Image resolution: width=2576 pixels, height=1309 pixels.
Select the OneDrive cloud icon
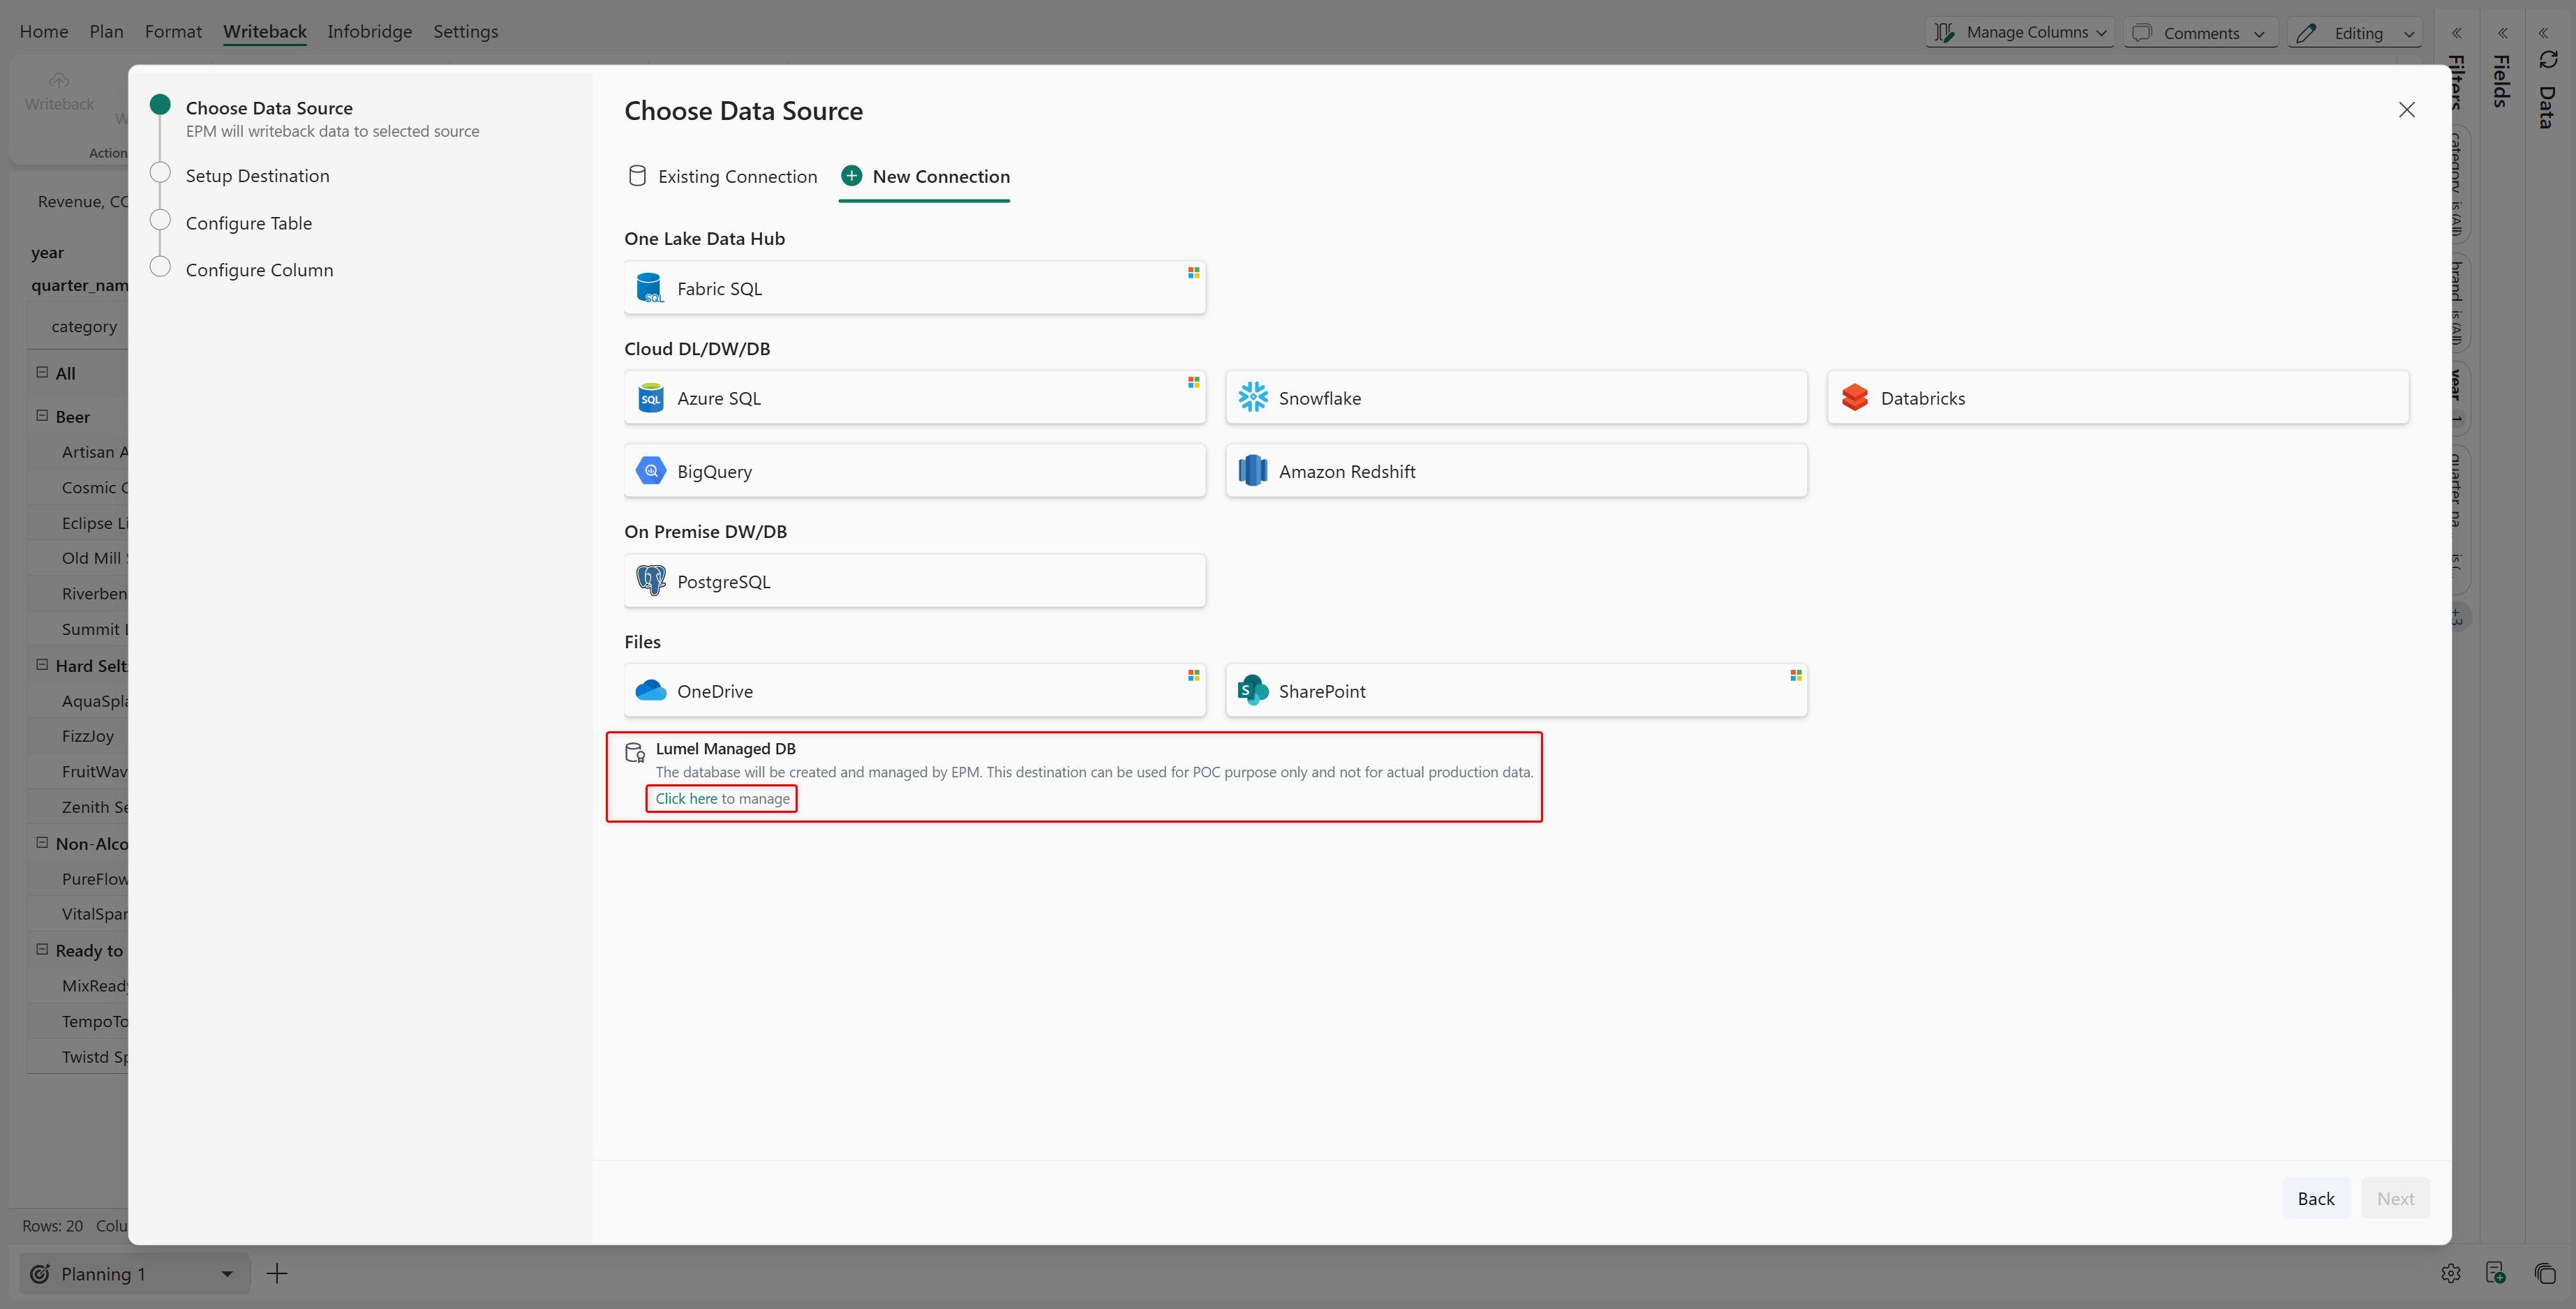tap(650, 690)
